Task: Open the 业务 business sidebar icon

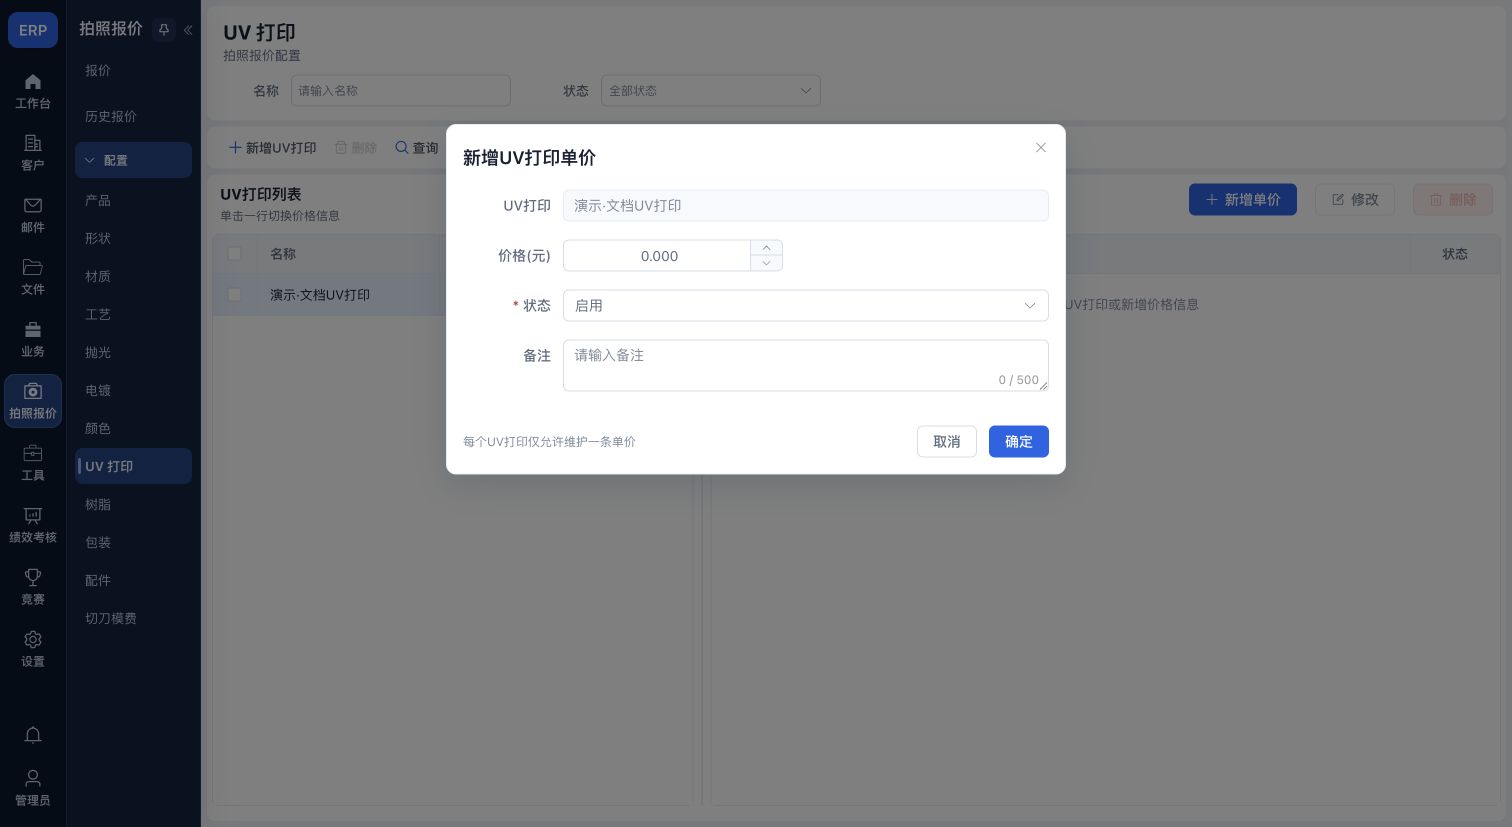Action: 33,339
